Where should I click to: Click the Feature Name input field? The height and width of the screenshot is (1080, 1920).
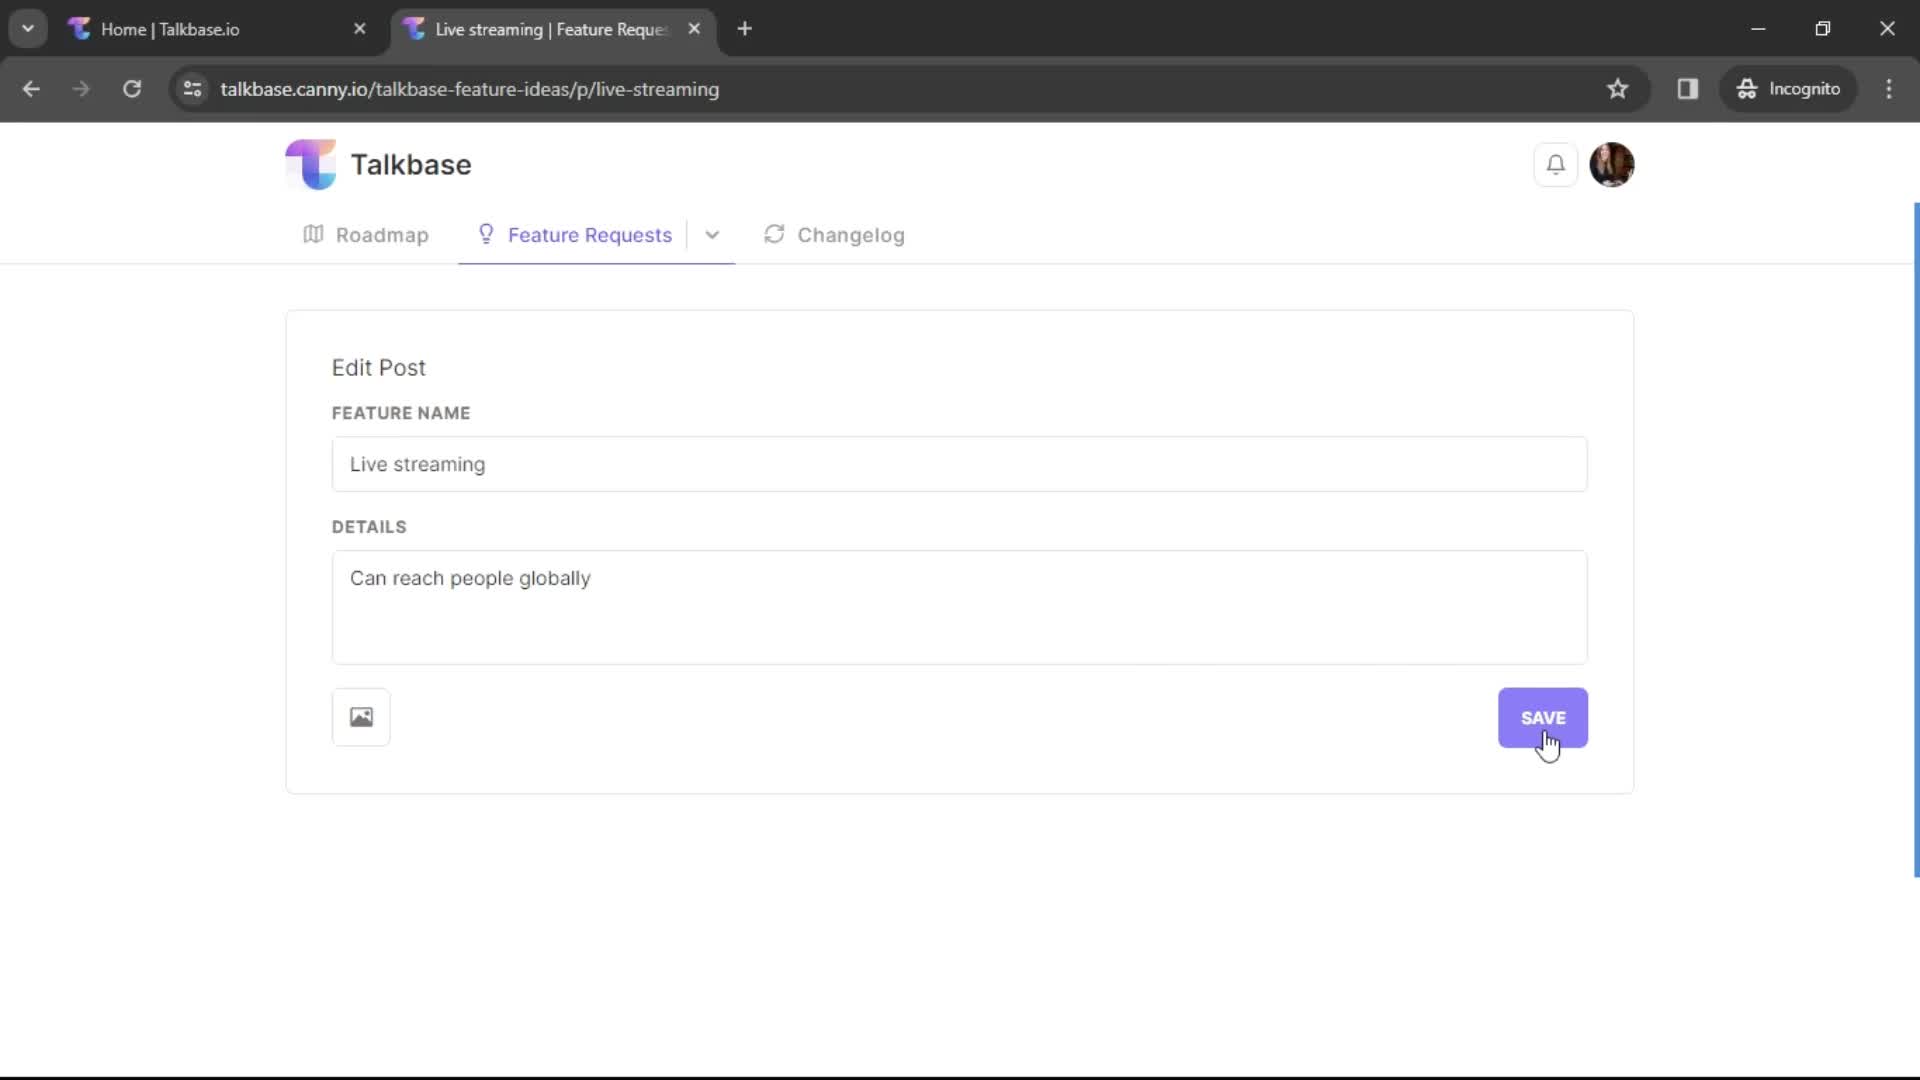tap(960, 464)
